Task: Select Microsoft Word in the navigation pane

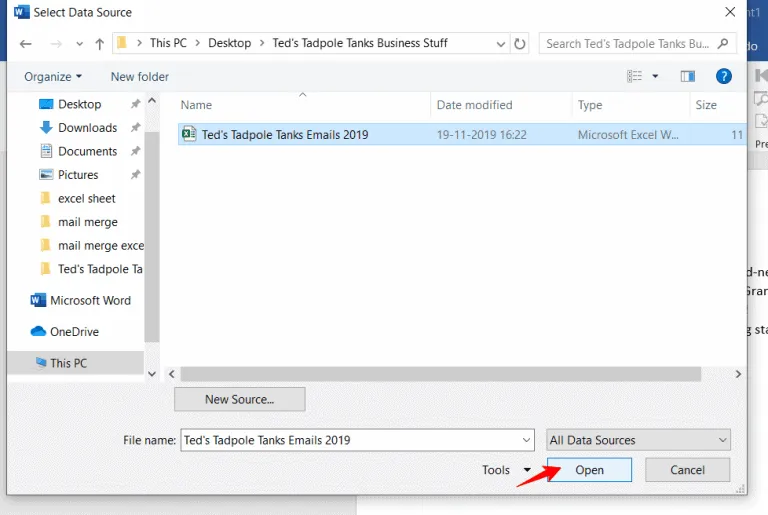Action: (x=90, y=300)
